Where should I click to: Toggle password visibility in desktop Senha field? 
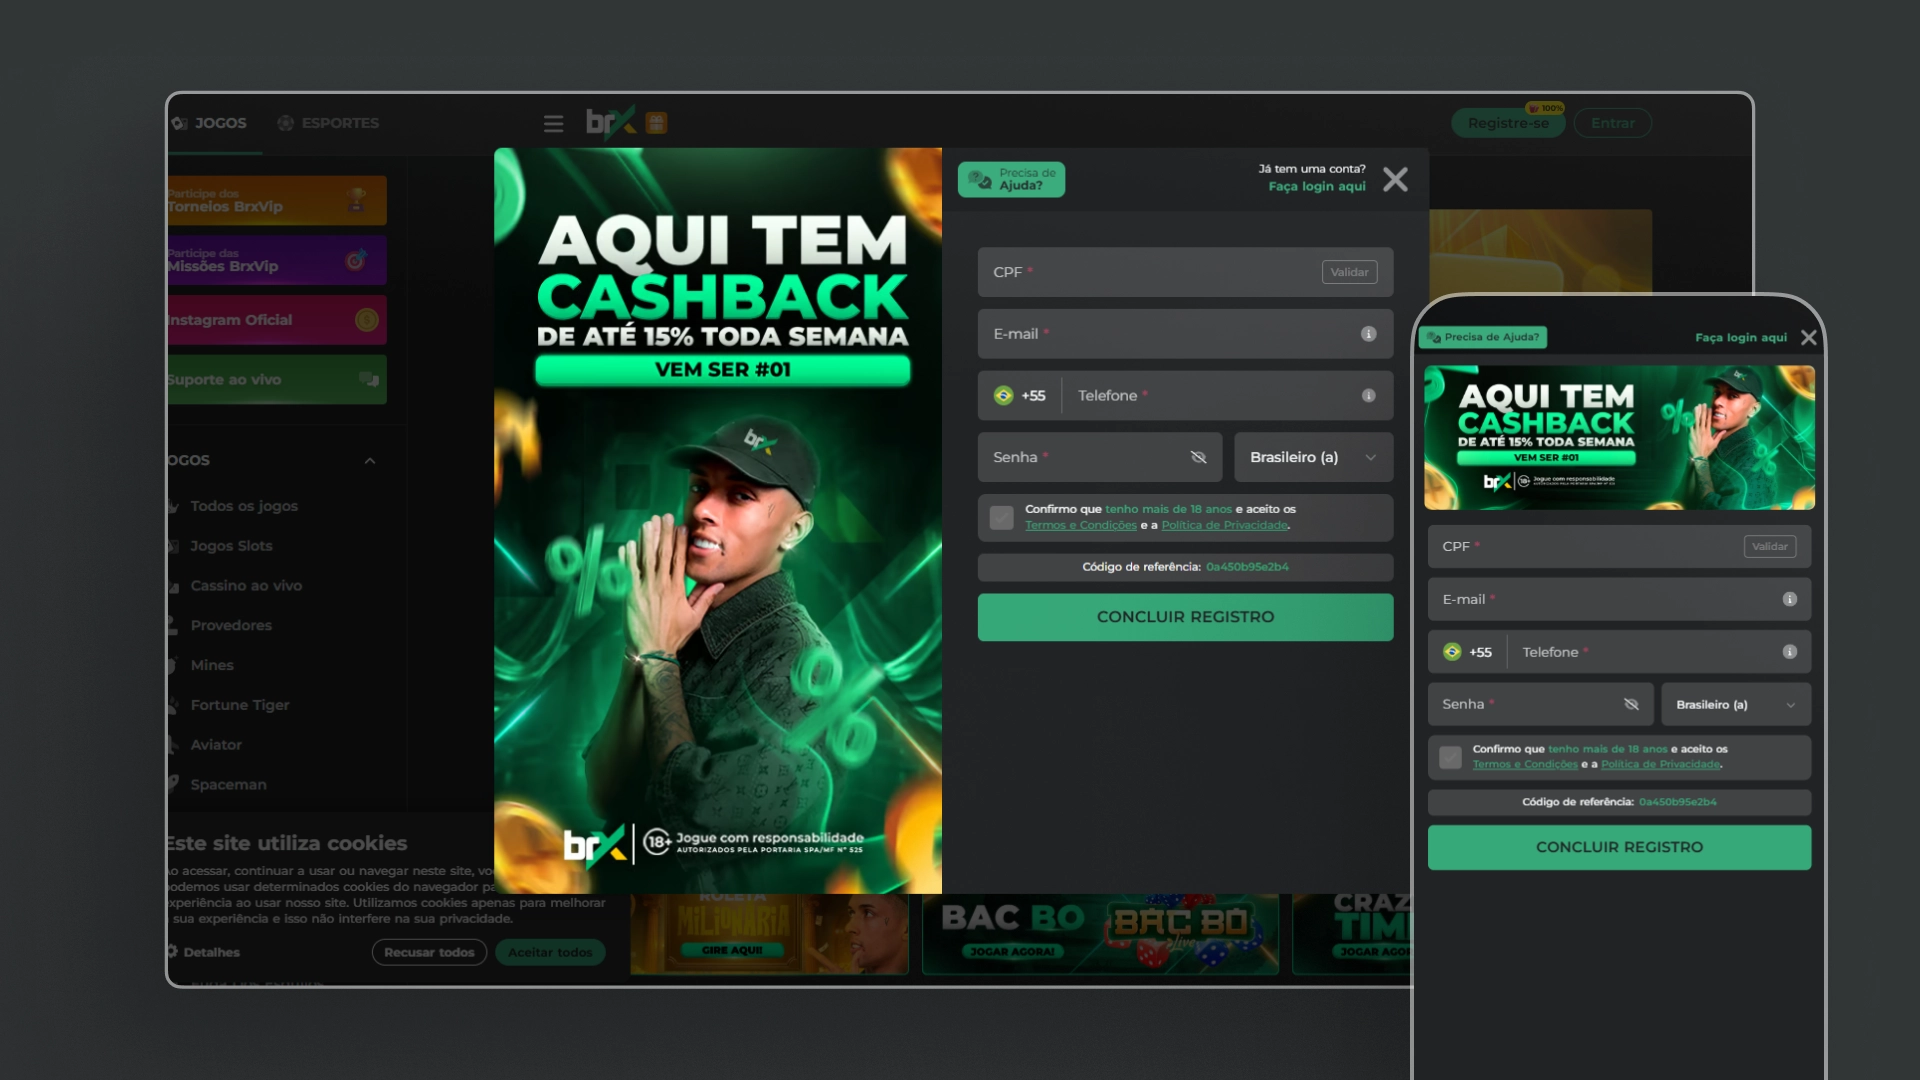point(1198,458)
